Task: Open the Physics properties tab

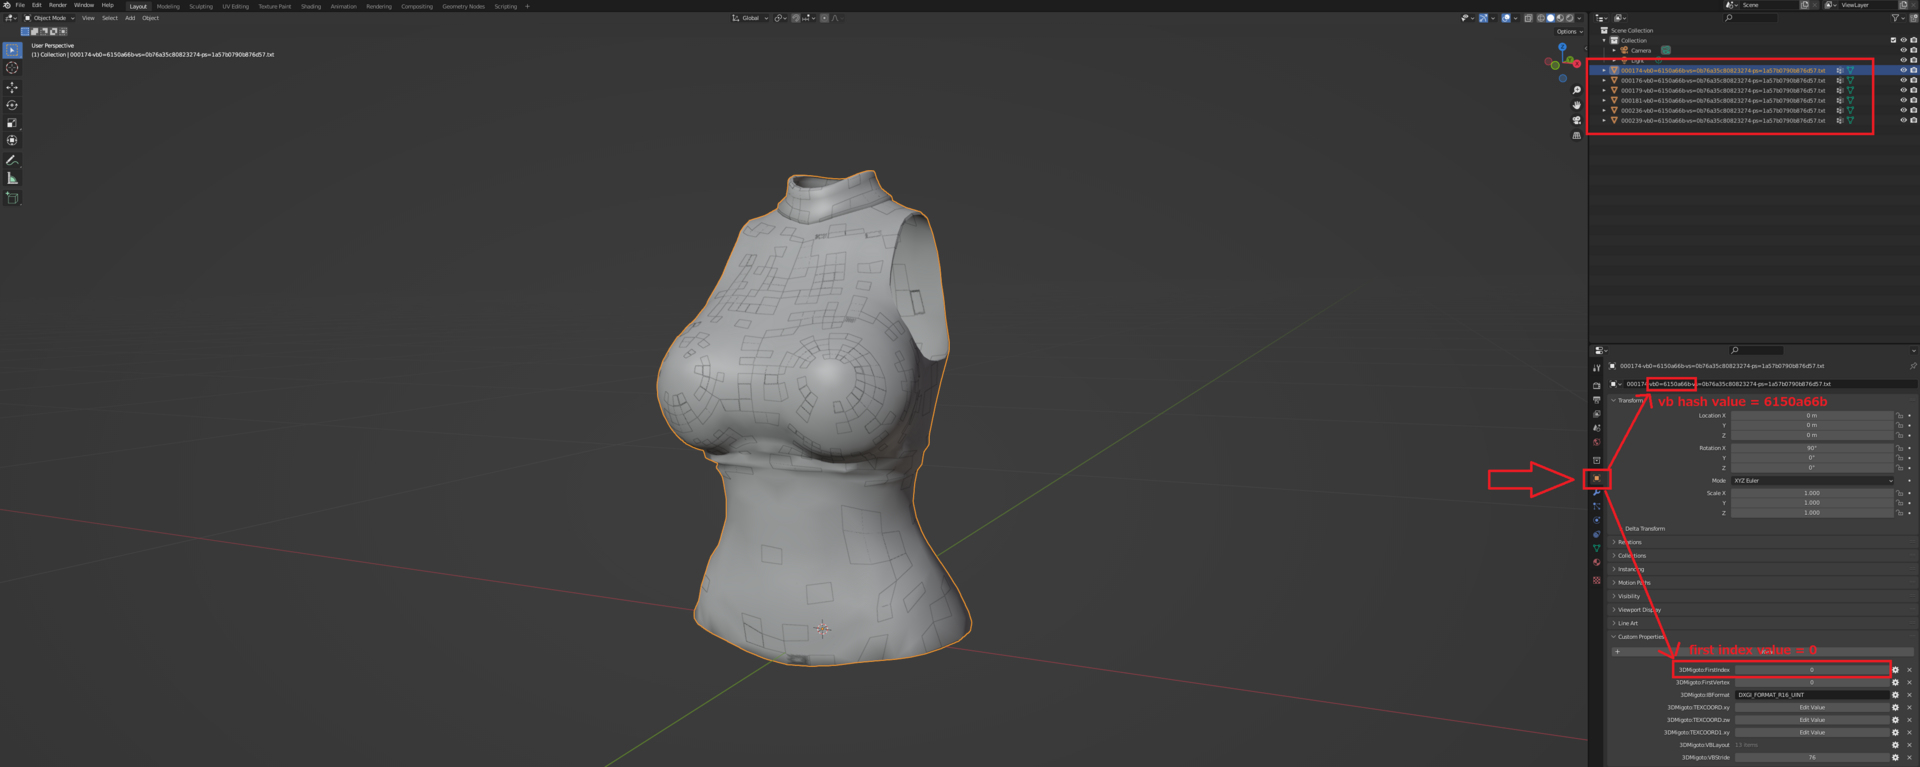Action: click(1596, 520)
